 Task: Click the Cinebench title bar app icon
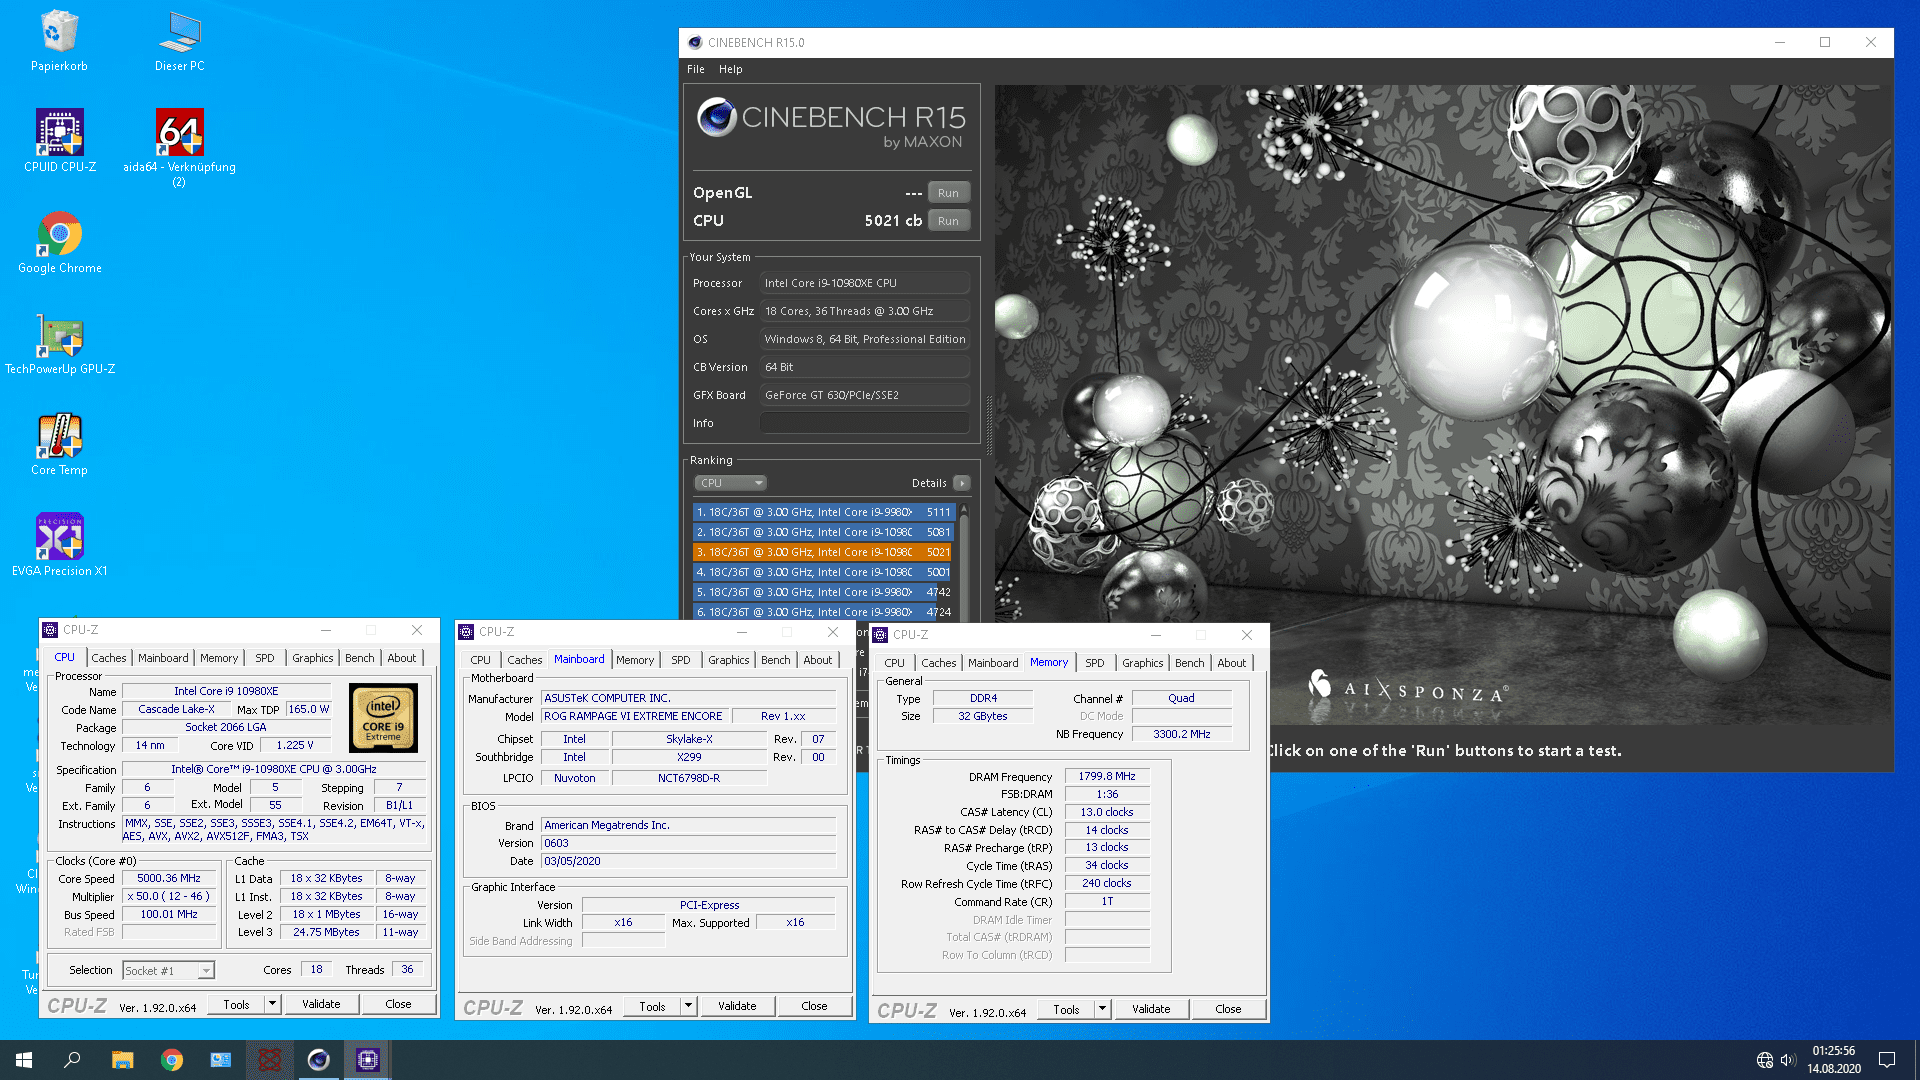(x=695, y=42)
